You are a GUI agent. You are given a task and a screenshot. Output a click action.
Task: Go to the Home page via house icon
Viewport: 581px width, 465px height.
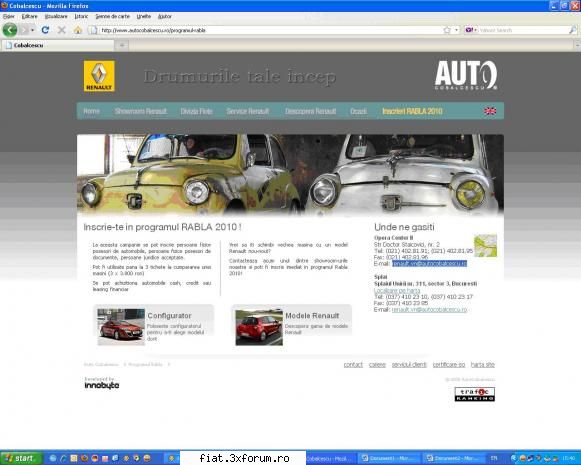point(78,30)
